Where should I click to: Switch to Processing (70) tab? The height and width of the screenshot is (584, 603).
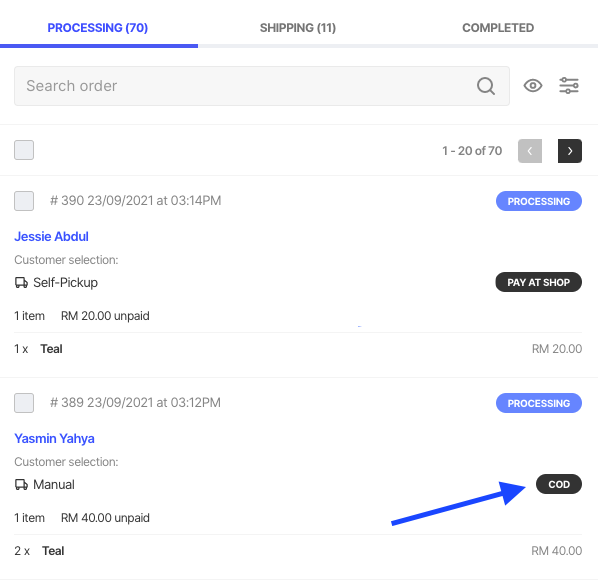click(x=98, y=28)
